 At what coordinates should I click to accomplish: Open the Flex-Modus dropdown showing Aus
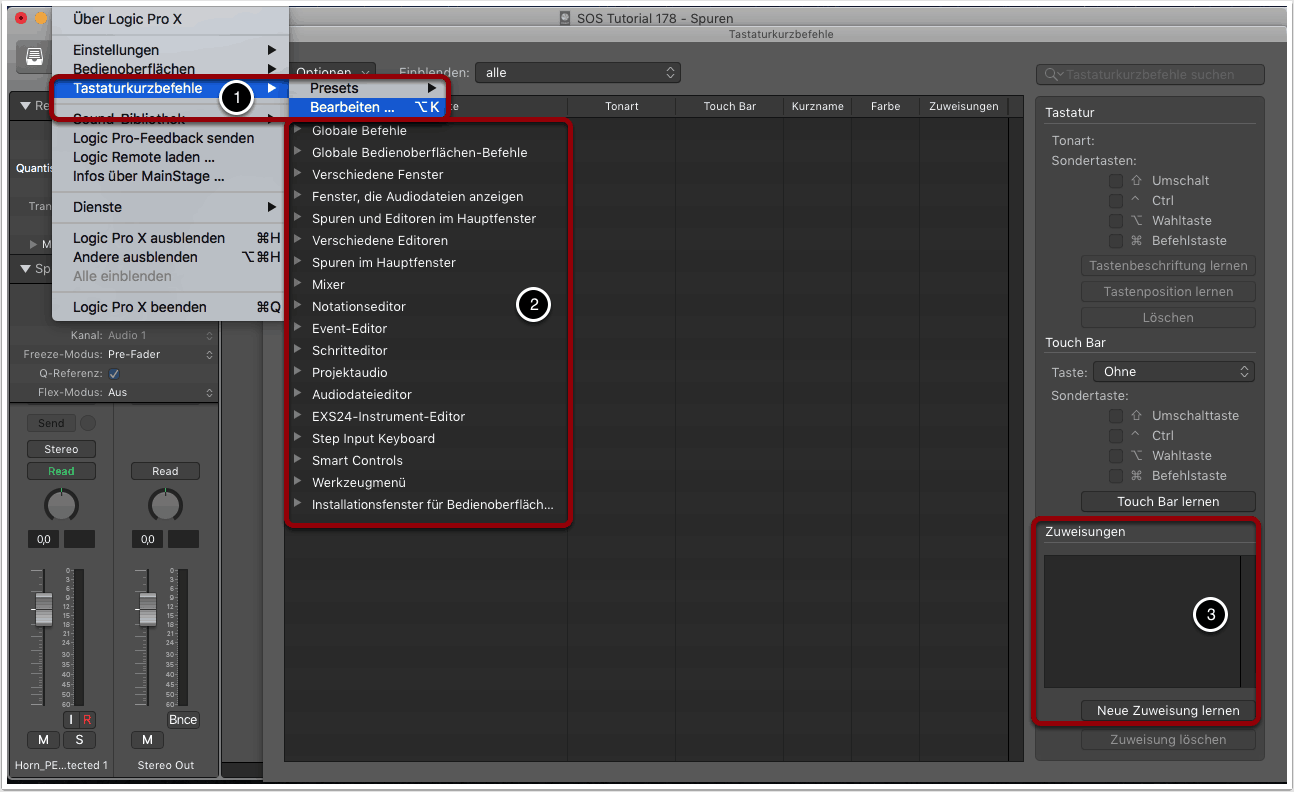click(x=160, y=392)
